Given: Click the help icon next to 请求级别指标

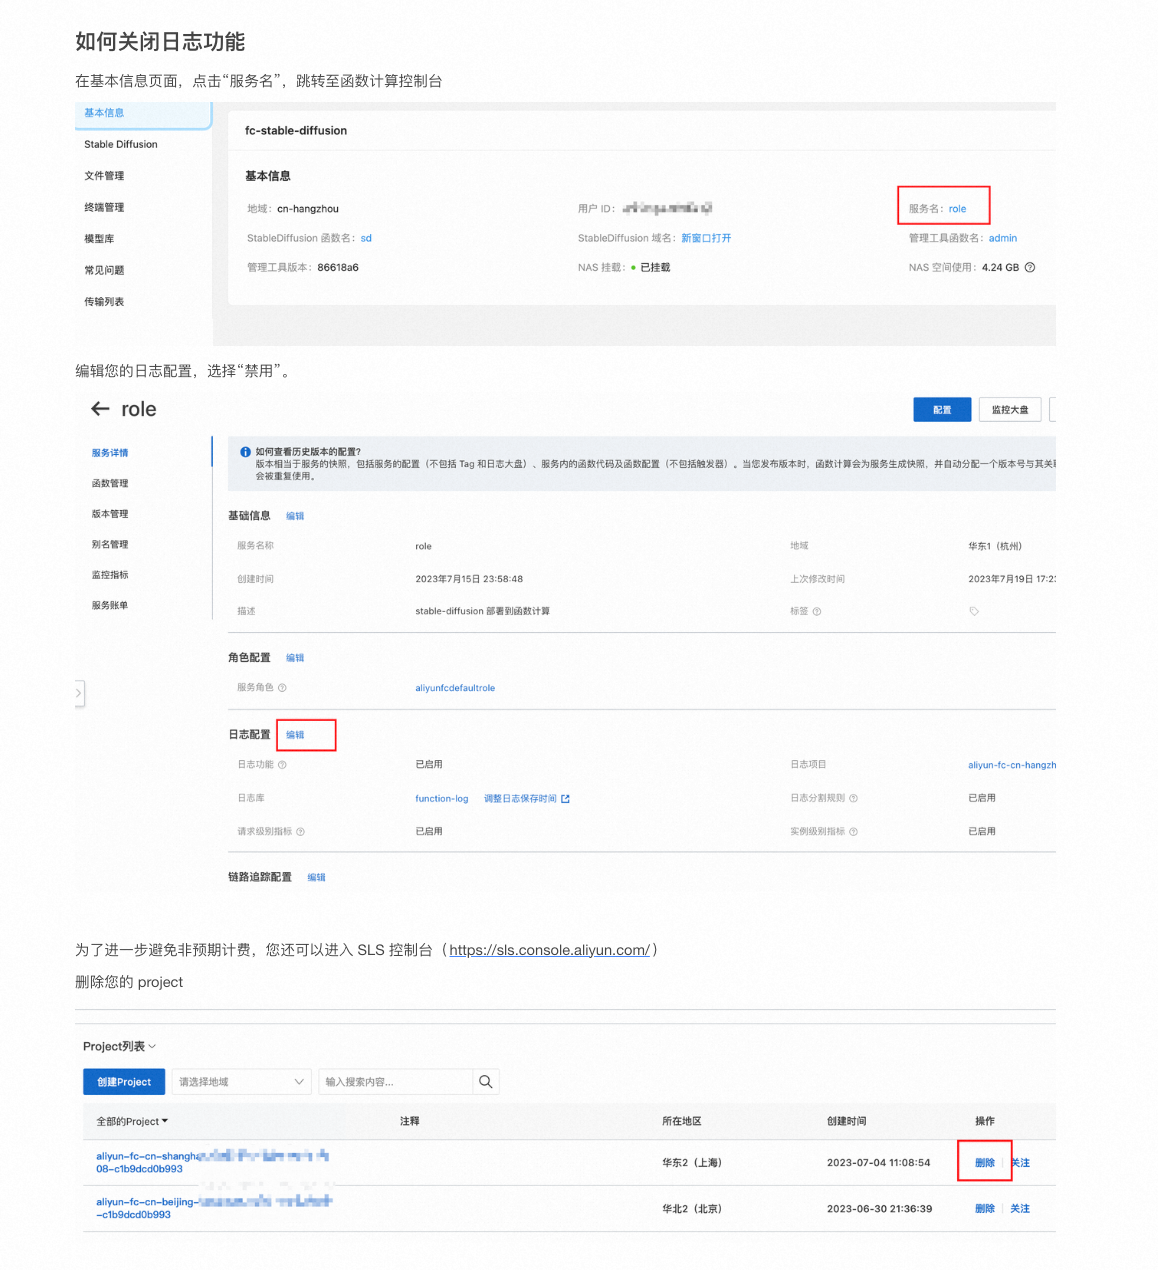Looking at the screenshot, I should 300,832.
